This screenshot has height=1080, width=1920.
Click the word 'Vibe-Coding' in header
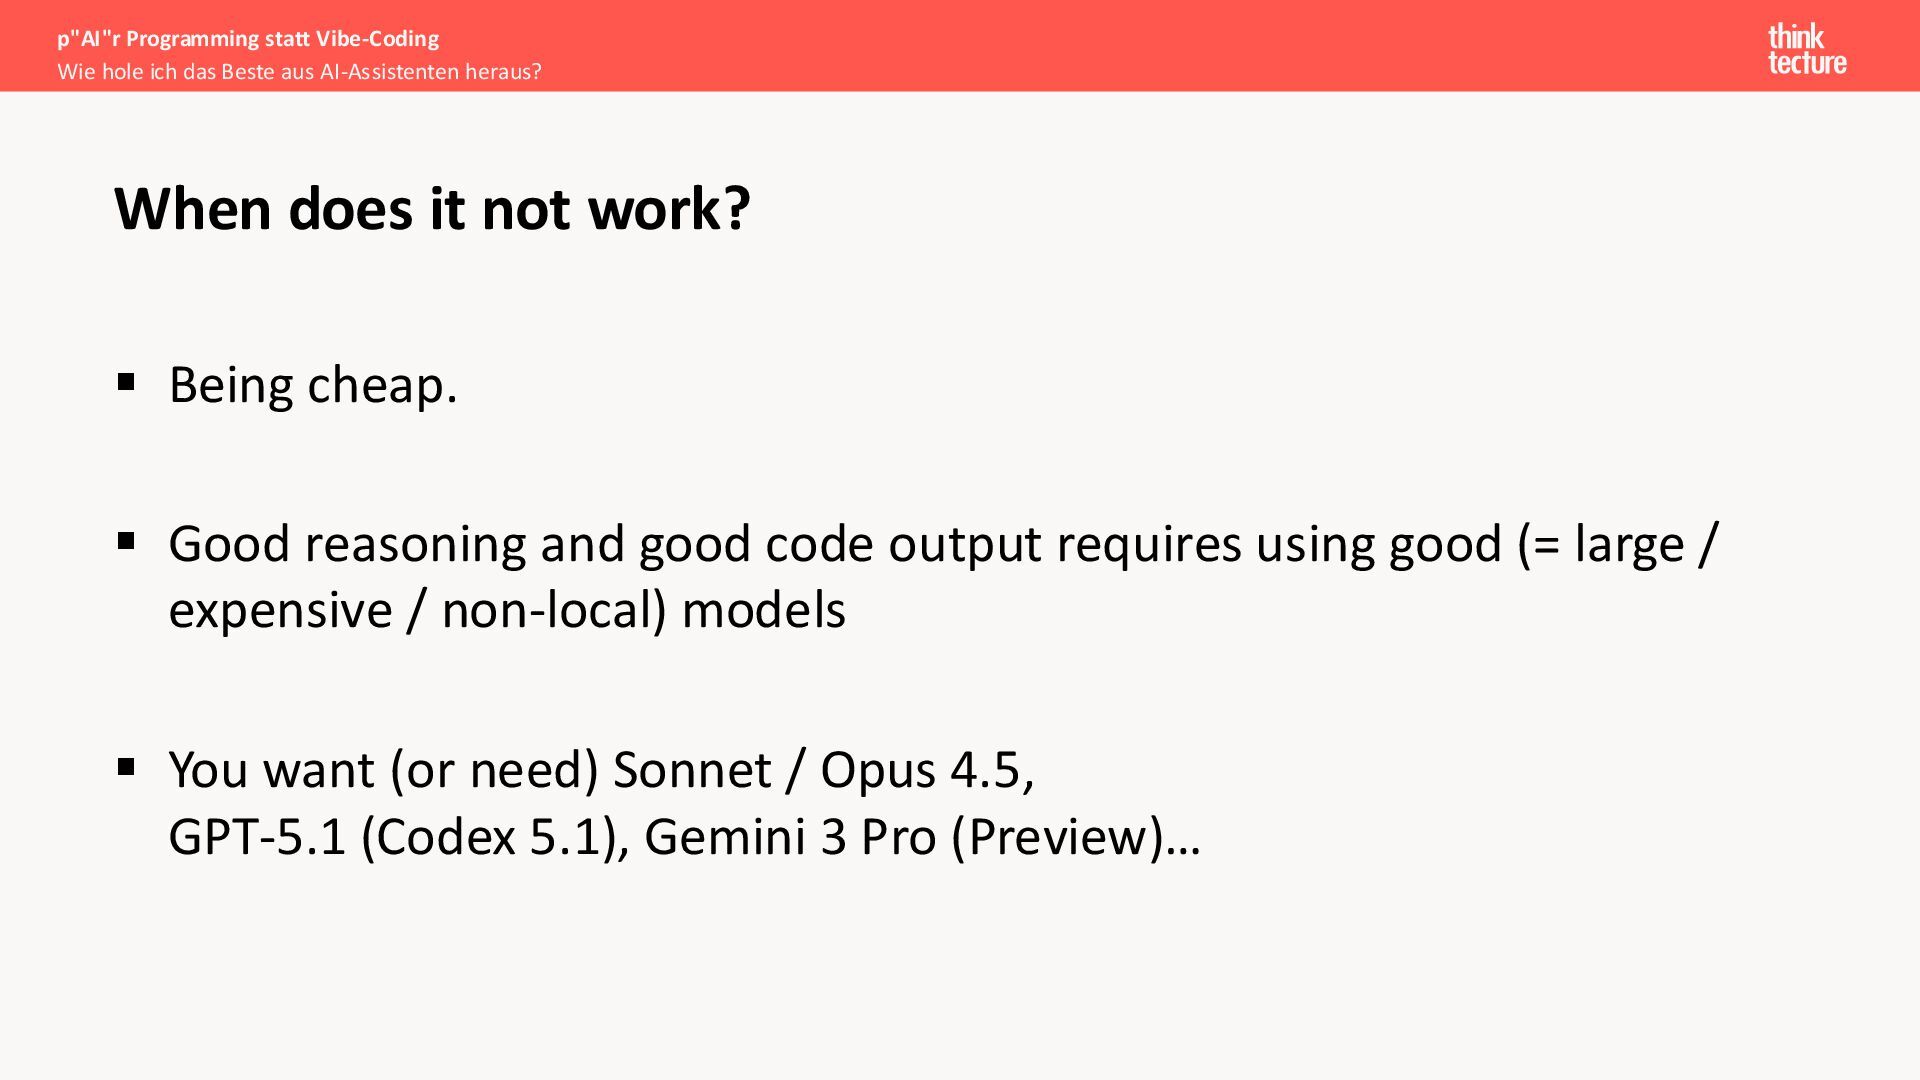378,39
